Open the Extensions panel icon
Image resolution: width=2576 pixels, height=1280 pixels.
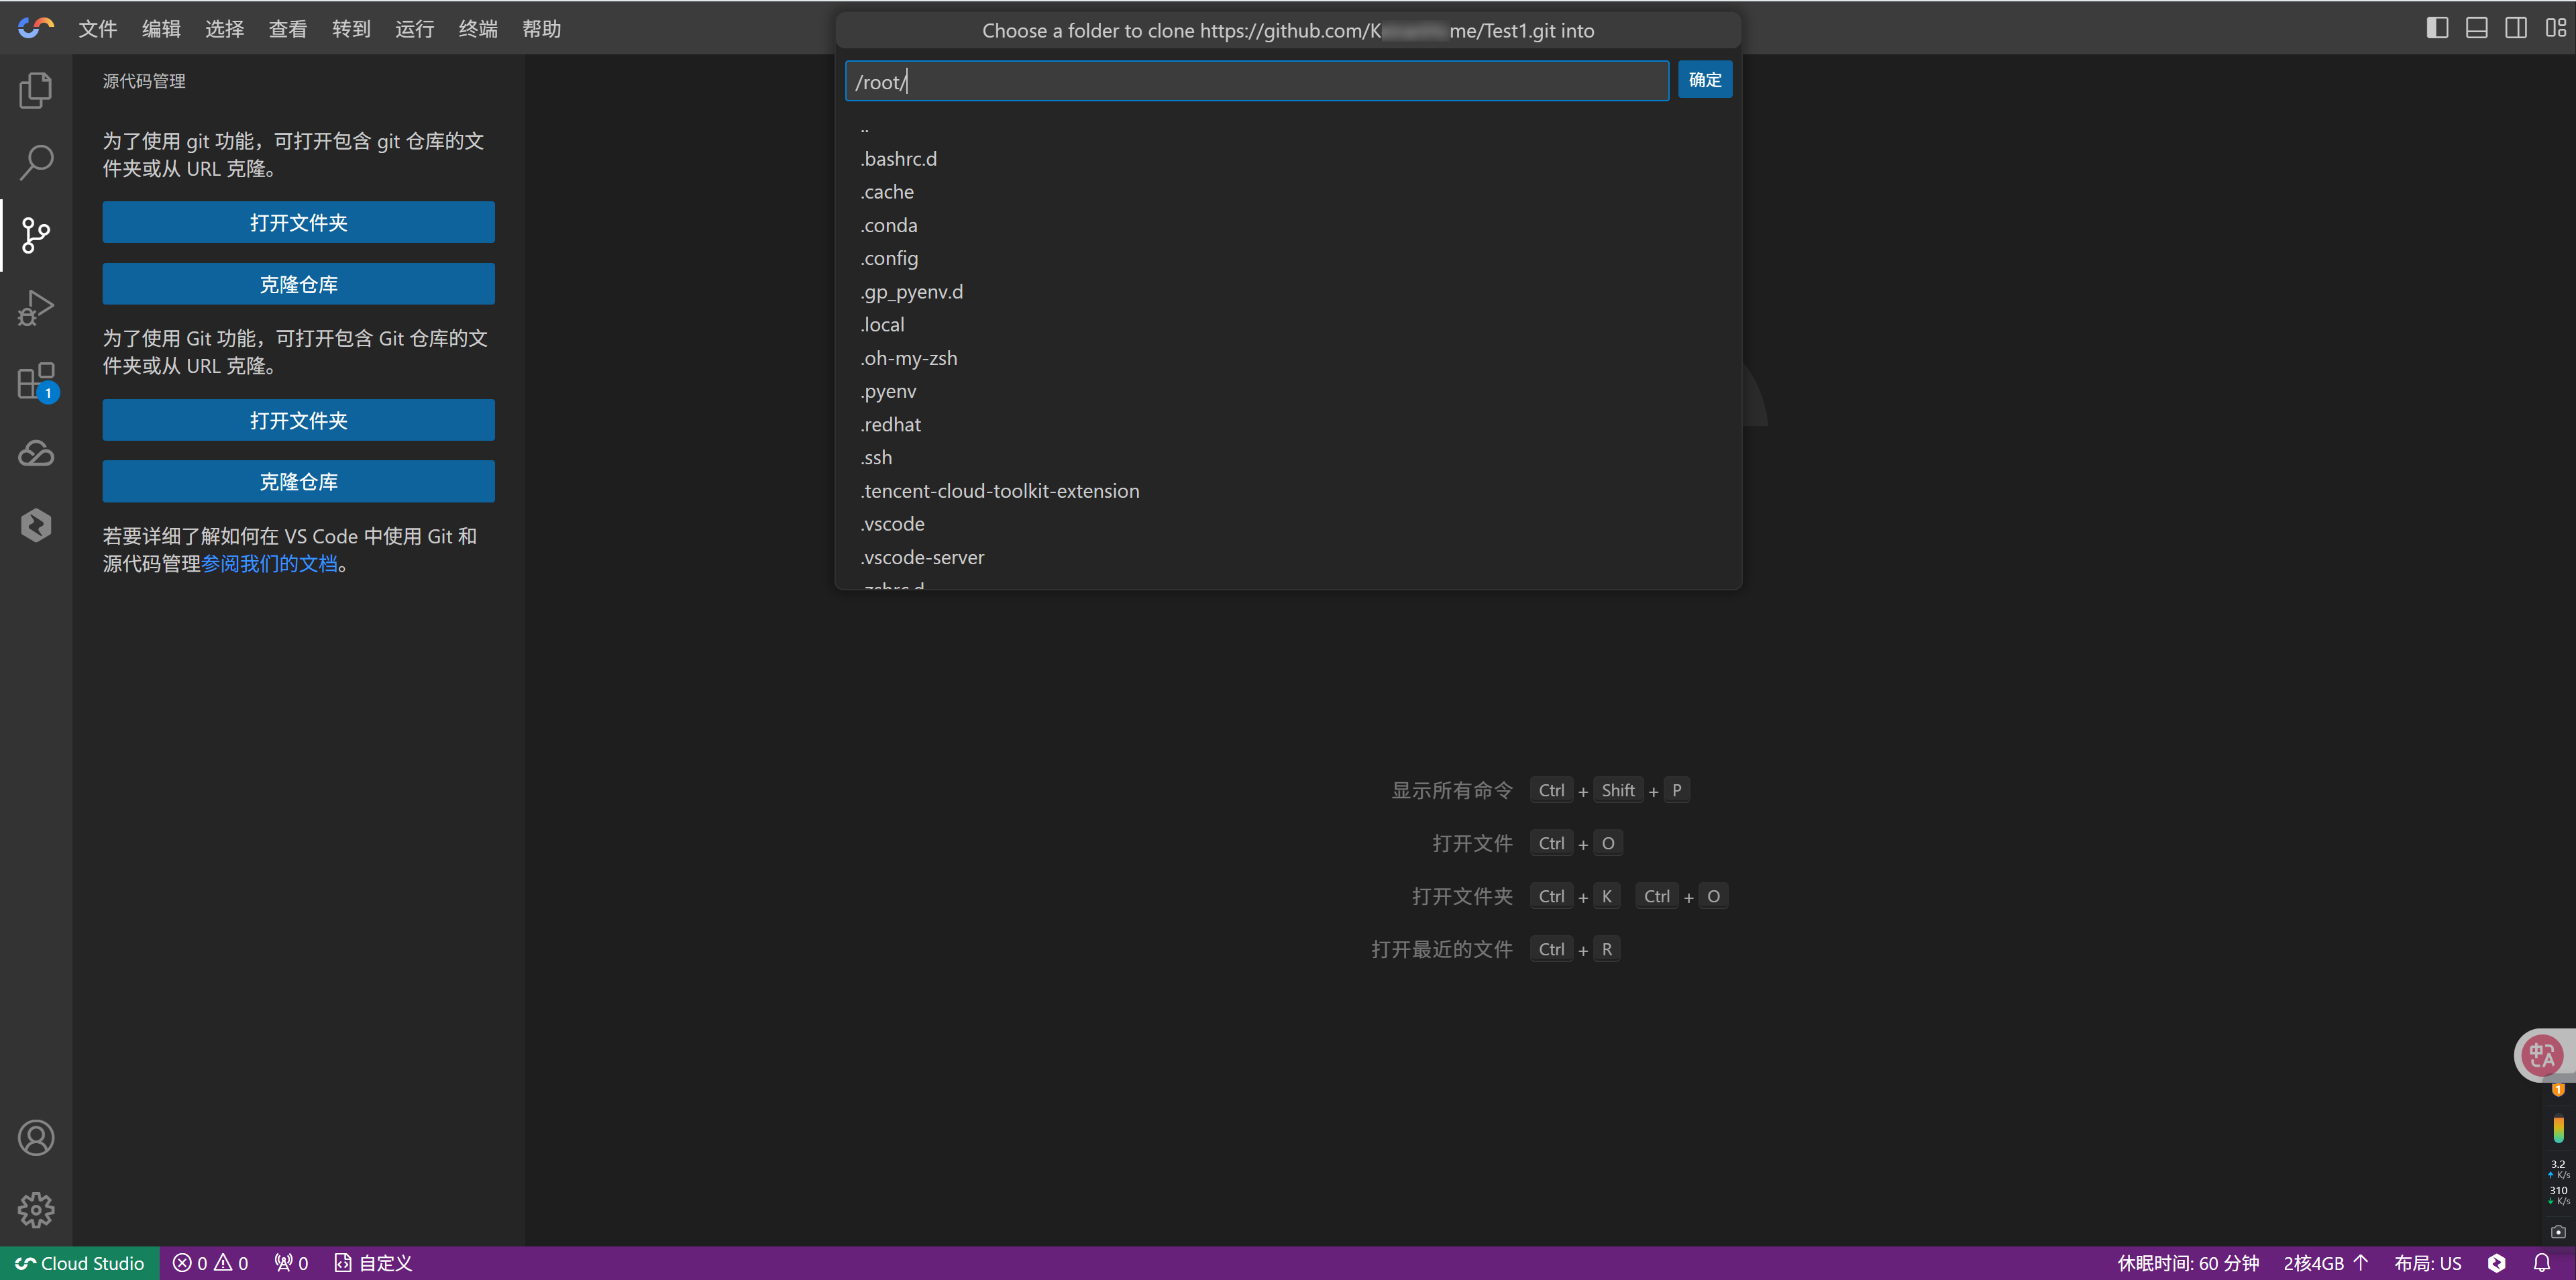point(36,381)
